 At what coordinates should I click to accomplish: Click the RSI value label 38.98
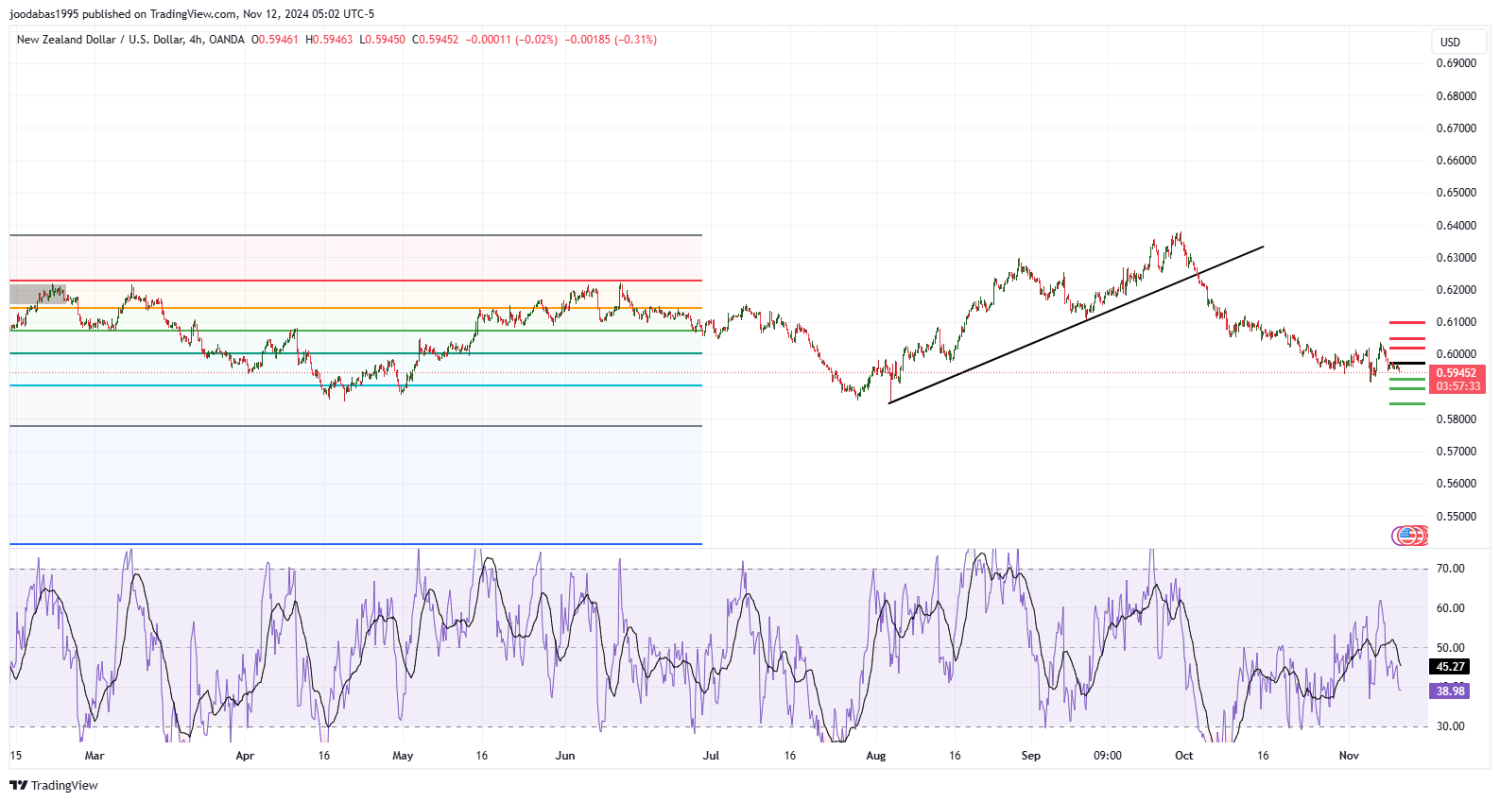click(x=1450, y=690)
